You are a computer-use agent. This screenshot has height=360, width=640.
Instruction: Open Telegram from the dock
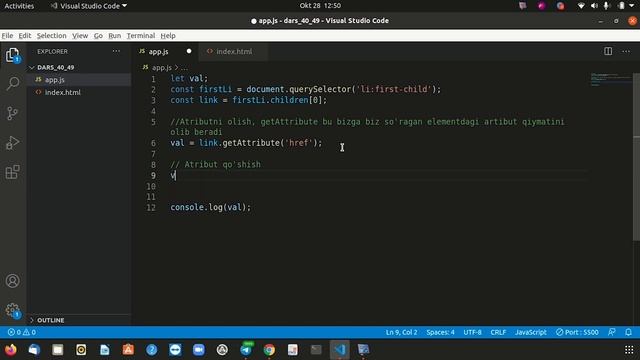point(246,350)
